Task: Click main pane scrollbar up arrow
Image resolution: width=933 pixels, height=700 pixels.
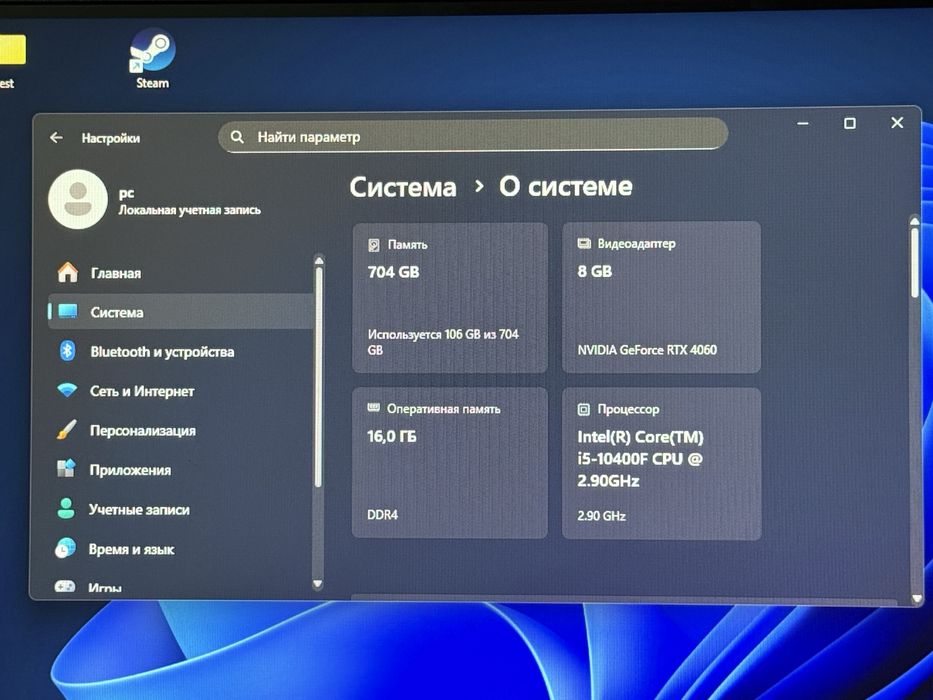Action: pyautogui.click(x=915, y=221)
